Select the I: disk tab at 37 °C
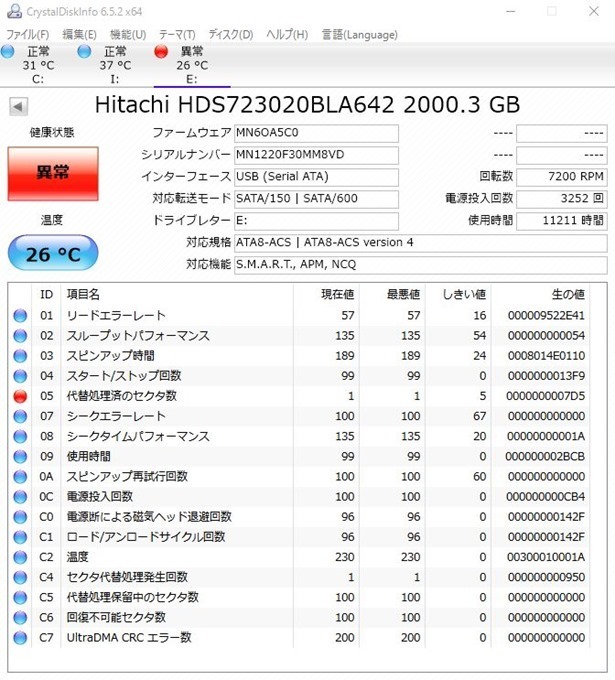The image size is (615, 680). pos(115,65)
